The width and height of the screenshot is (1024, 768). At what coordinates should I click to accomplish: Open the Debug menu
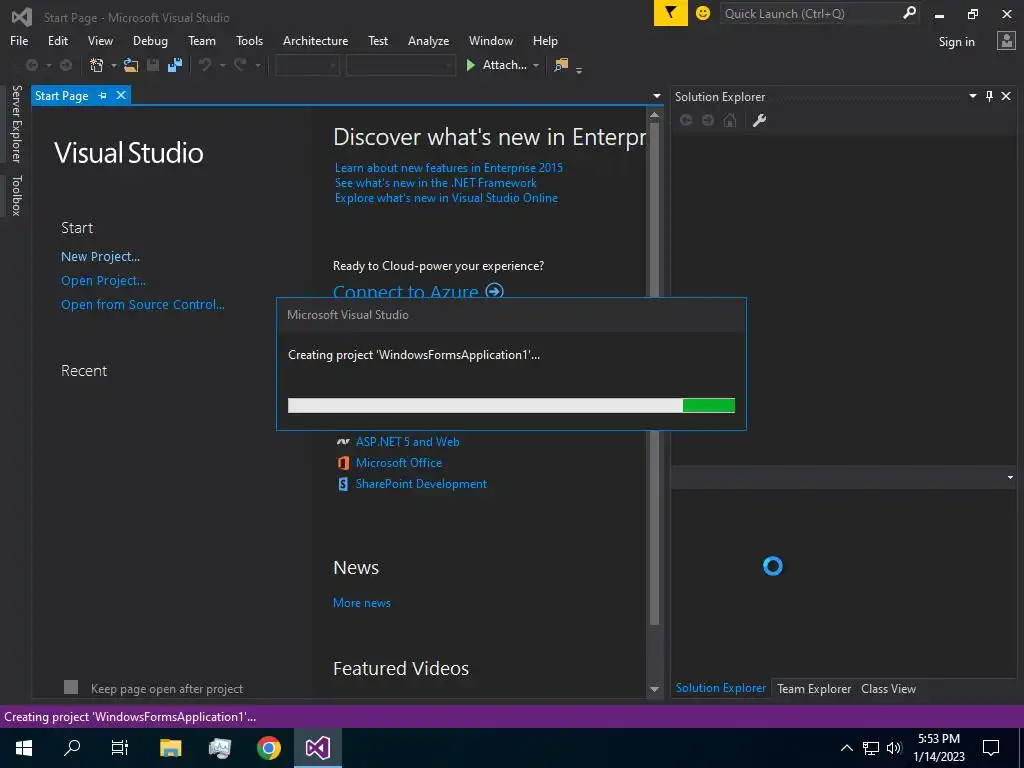coord(150,40)
